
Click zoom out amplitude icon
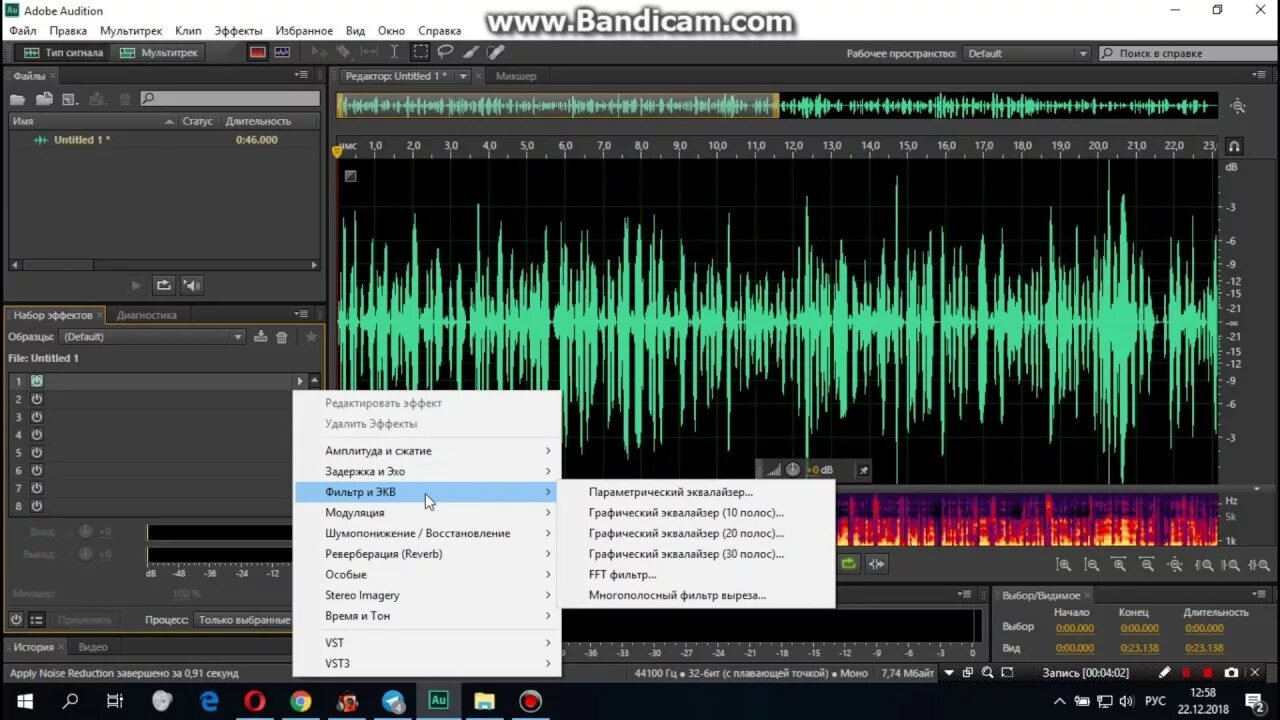tap(1091, 565)
